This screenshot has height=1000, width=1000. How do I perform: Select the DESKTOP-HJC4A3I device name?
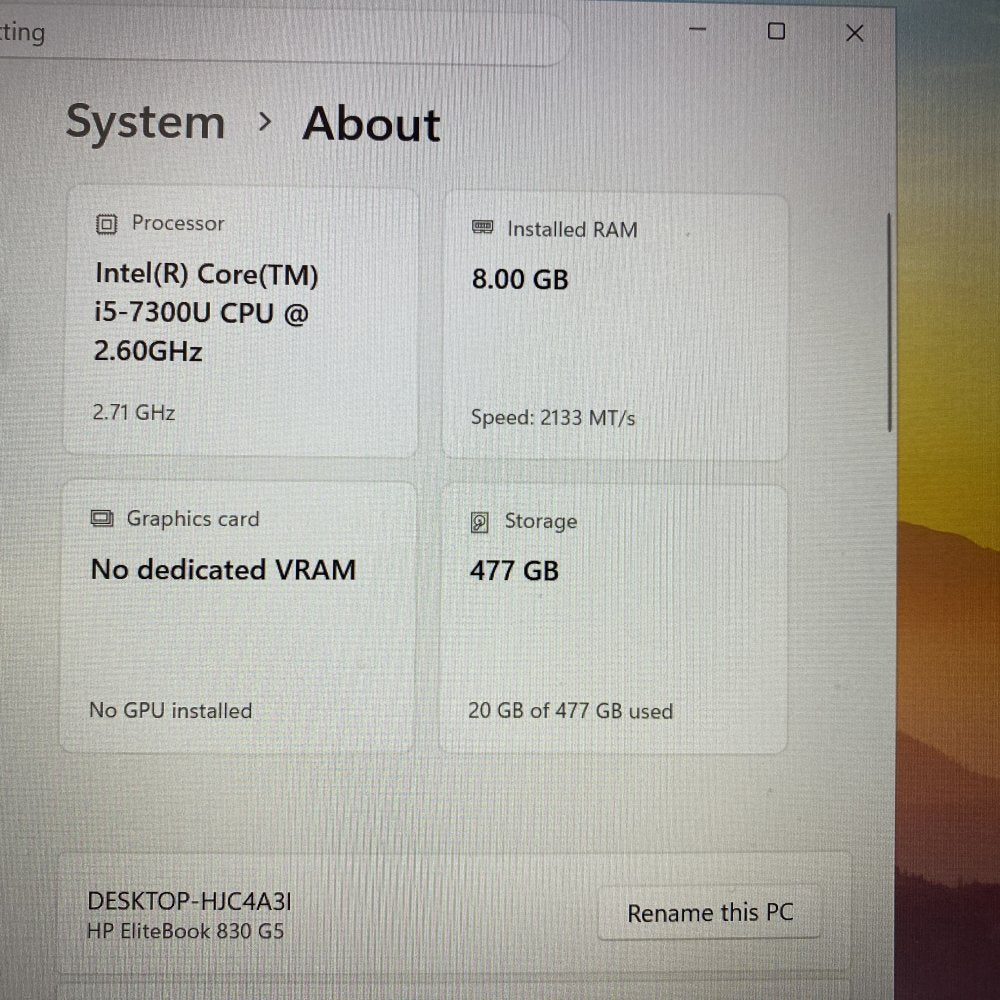pos(189,901)
